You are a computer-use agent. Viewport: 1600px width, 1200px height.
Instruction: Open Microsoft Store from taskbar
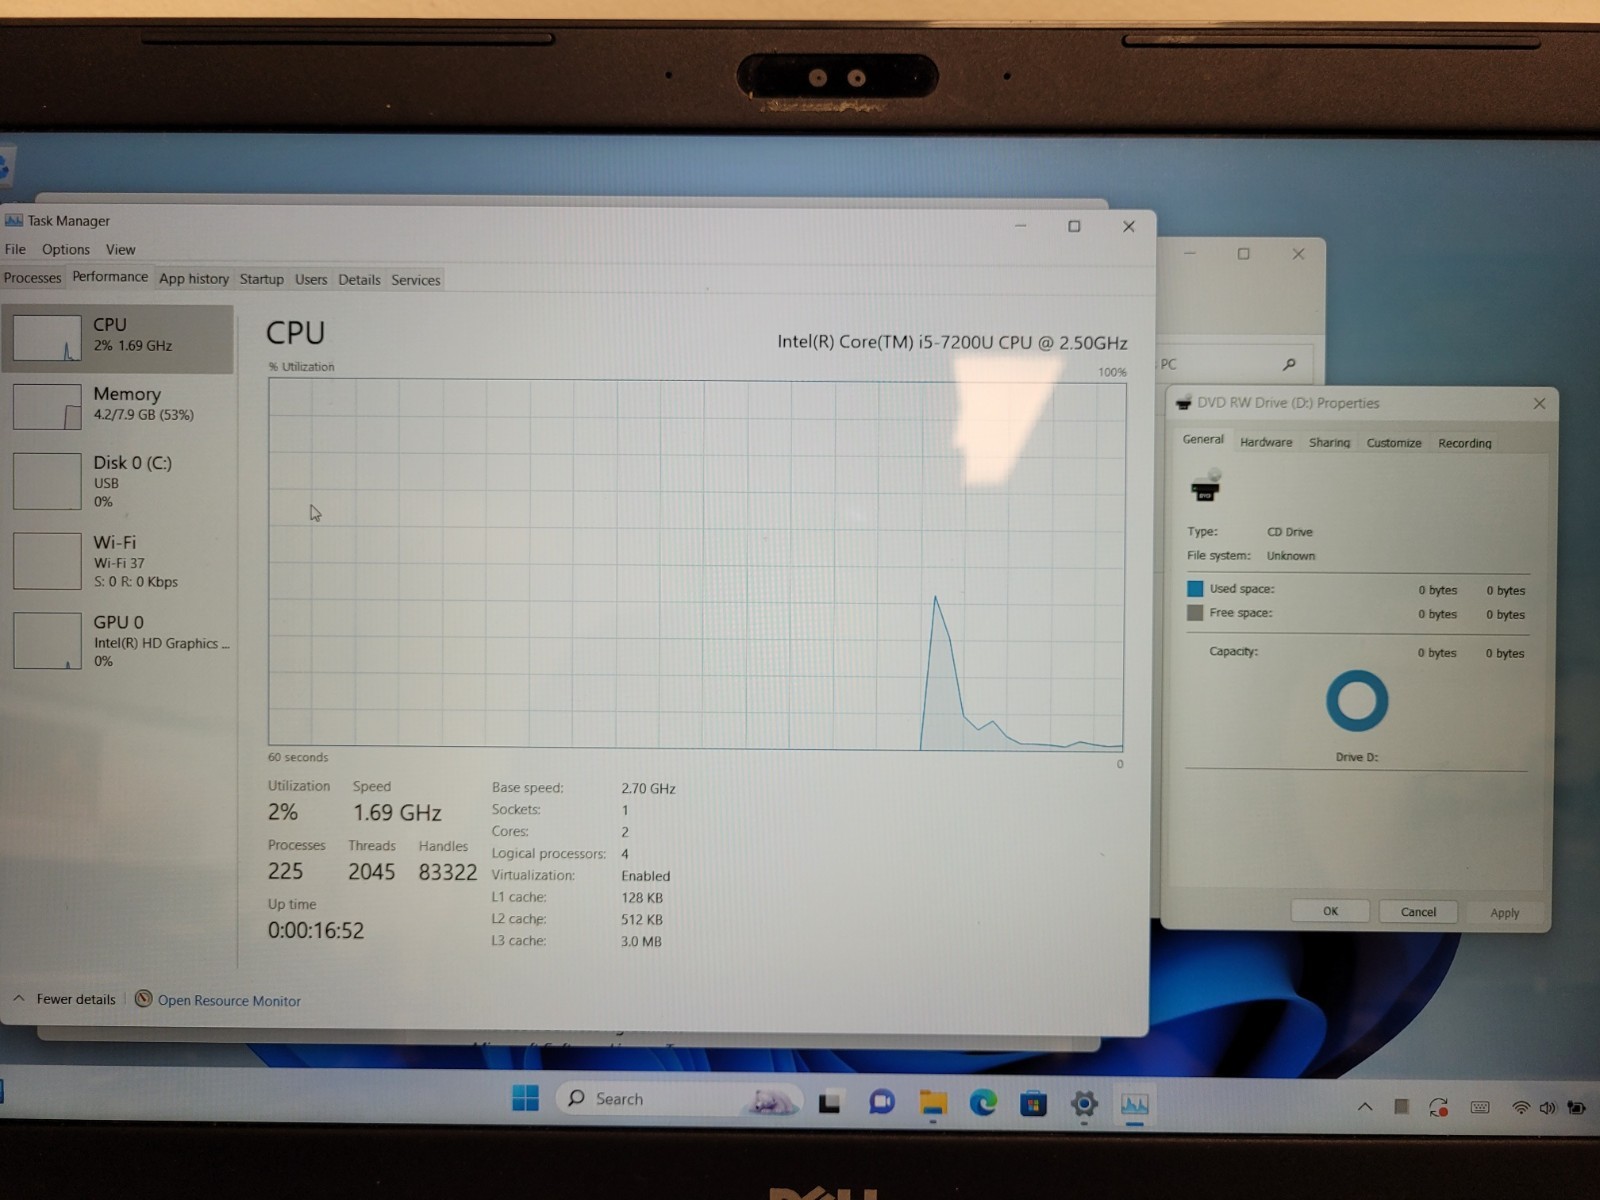pos(1033,1104)
